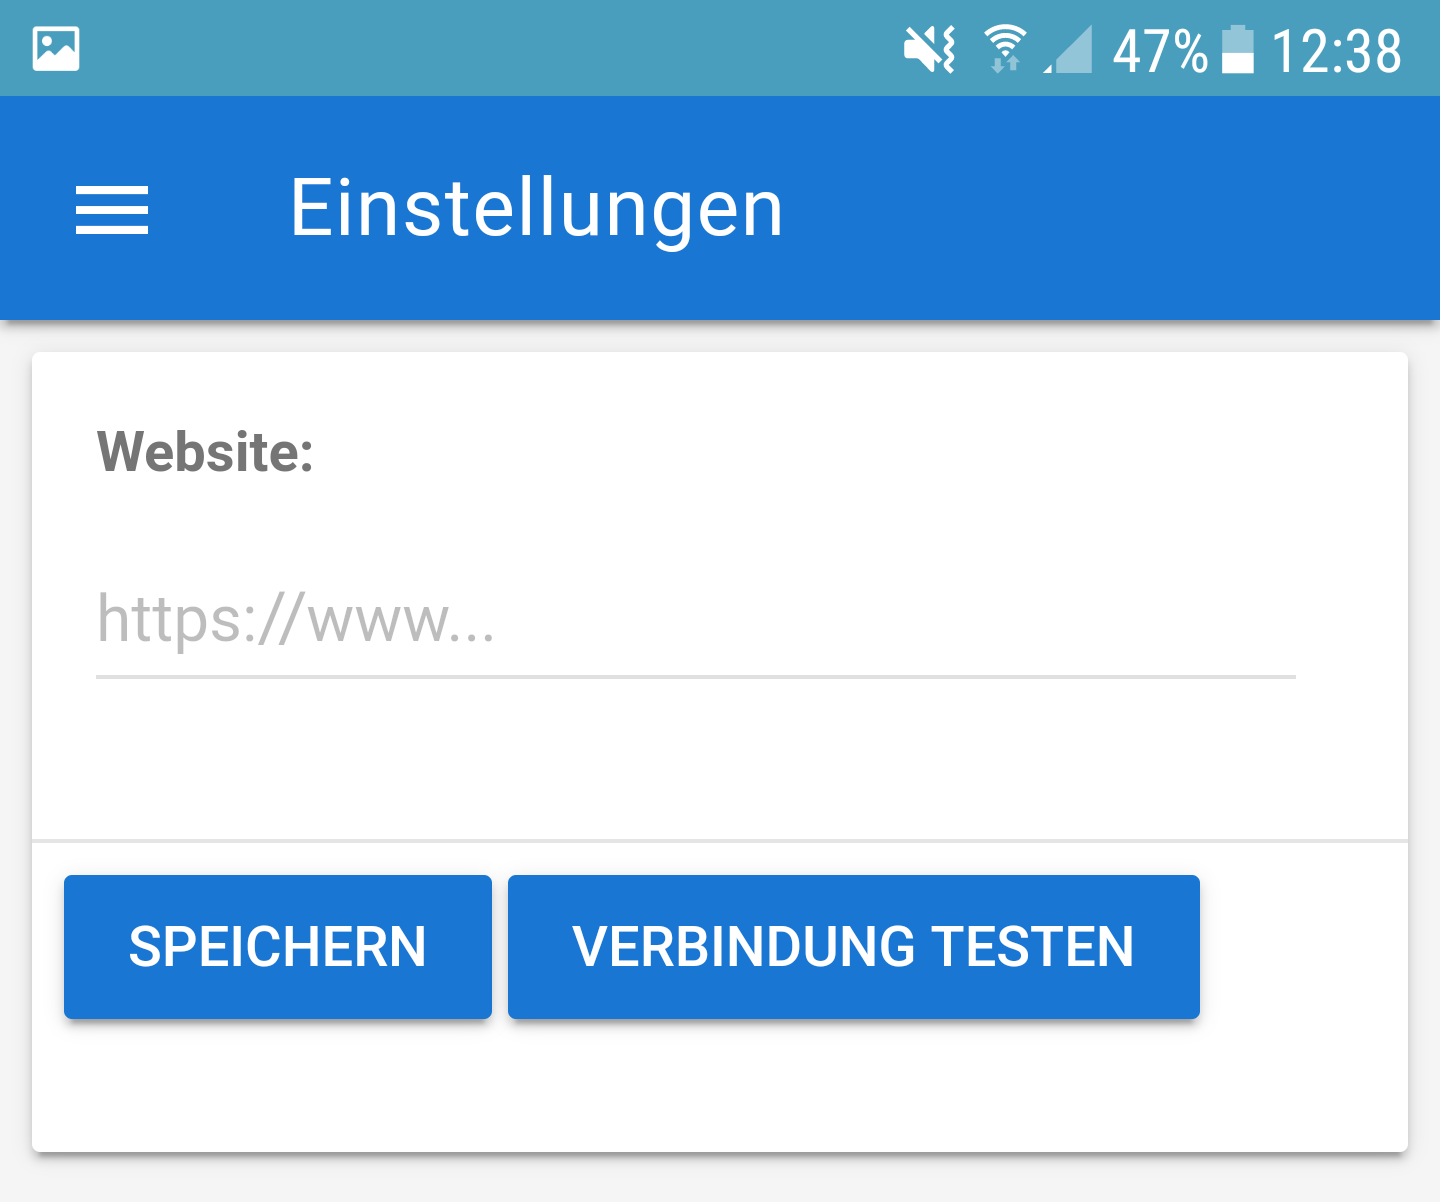Tap the Wi-Fi status icon
Screen dimensions: 1440x1202
[x=1005, y=49]
